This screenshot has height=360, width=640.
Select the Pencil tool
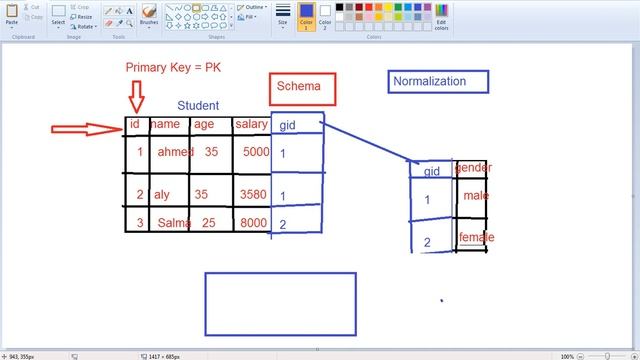coord(108,11)
